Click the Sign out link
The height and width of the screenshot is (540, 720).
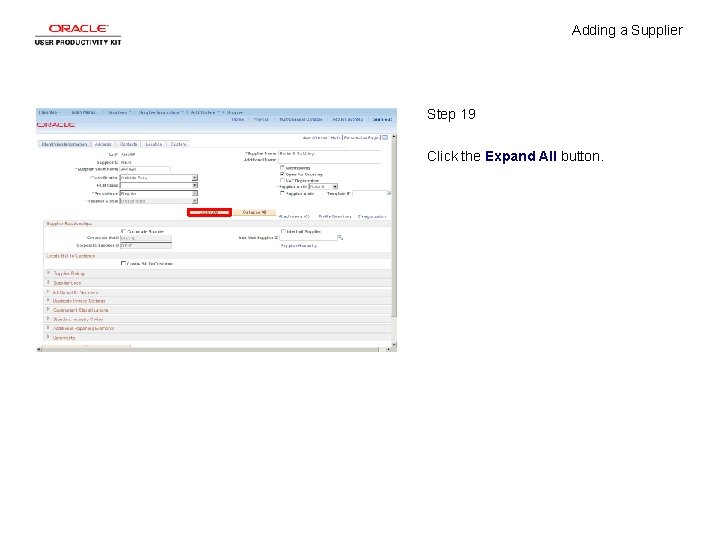pyautogui.click(x=382, y=119)
